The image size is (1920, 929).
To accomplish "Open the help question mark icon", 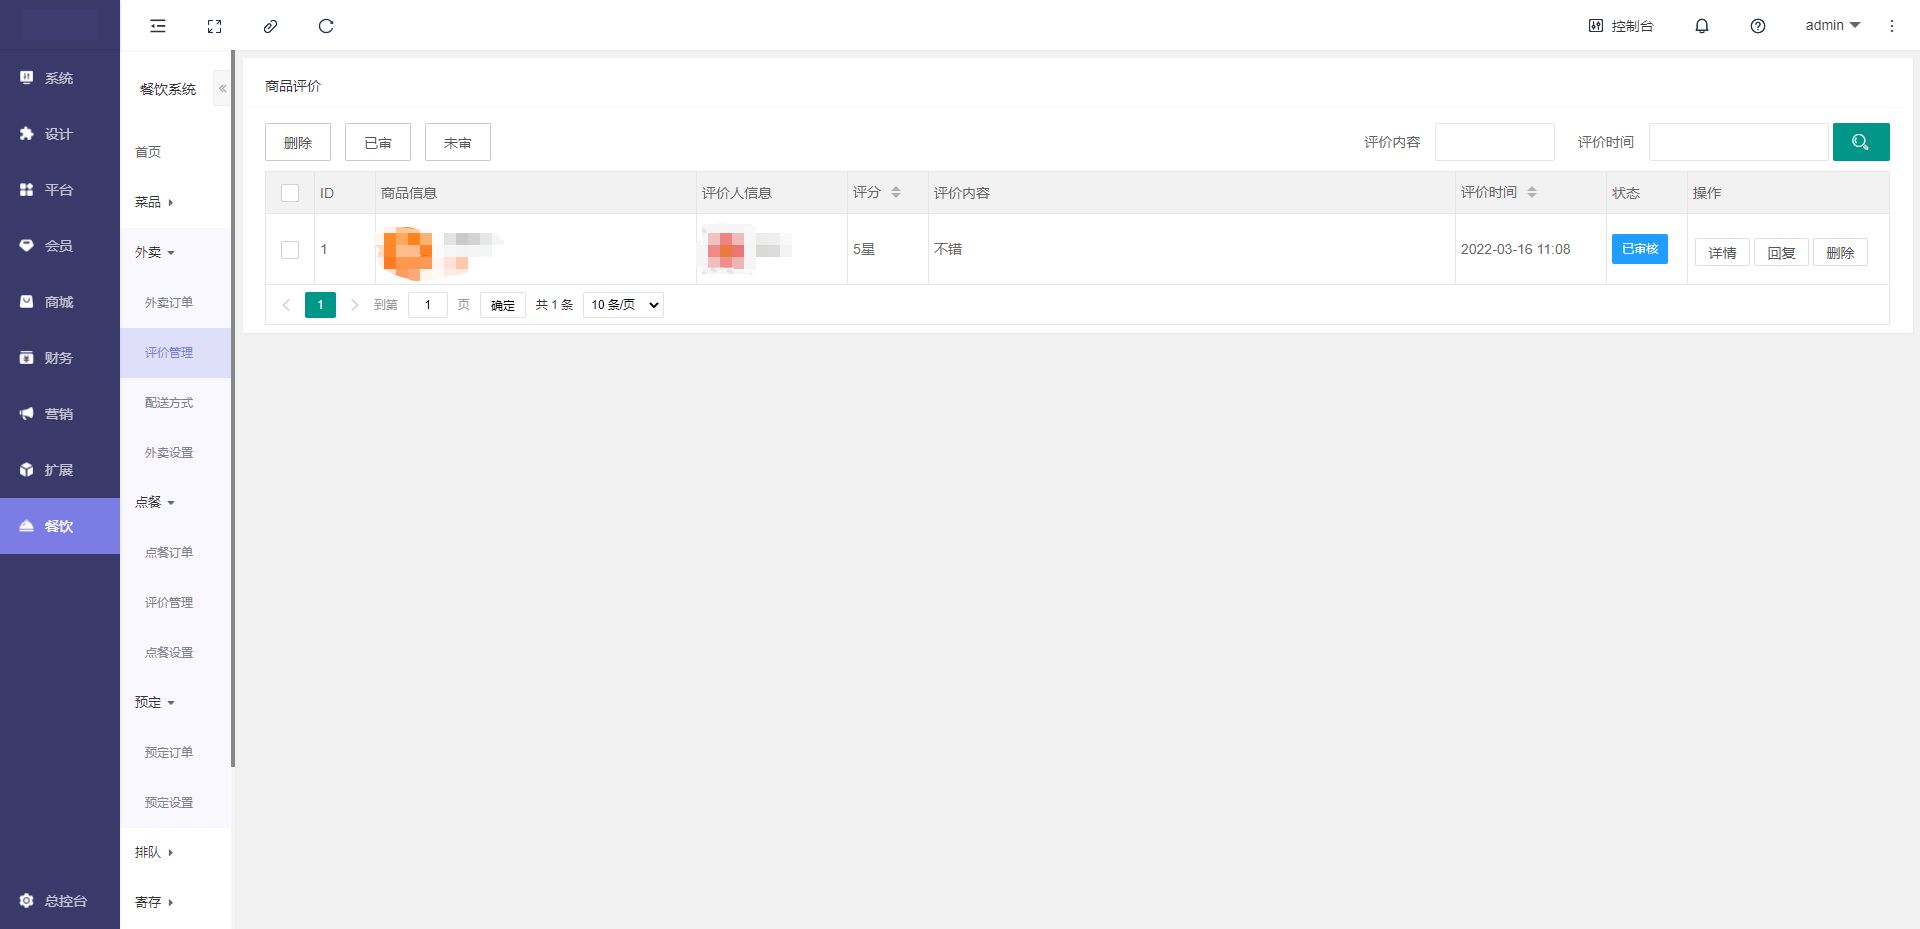I will 1757,26.
